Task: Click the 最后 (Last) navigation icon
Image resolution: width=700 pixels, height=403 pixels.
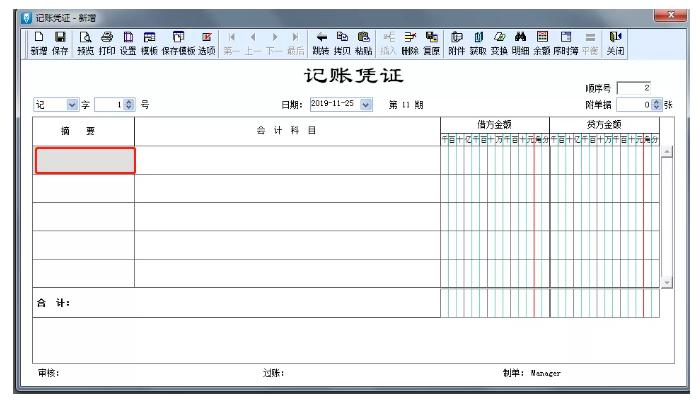Action: pyautogui.click(x=296, y=43)
